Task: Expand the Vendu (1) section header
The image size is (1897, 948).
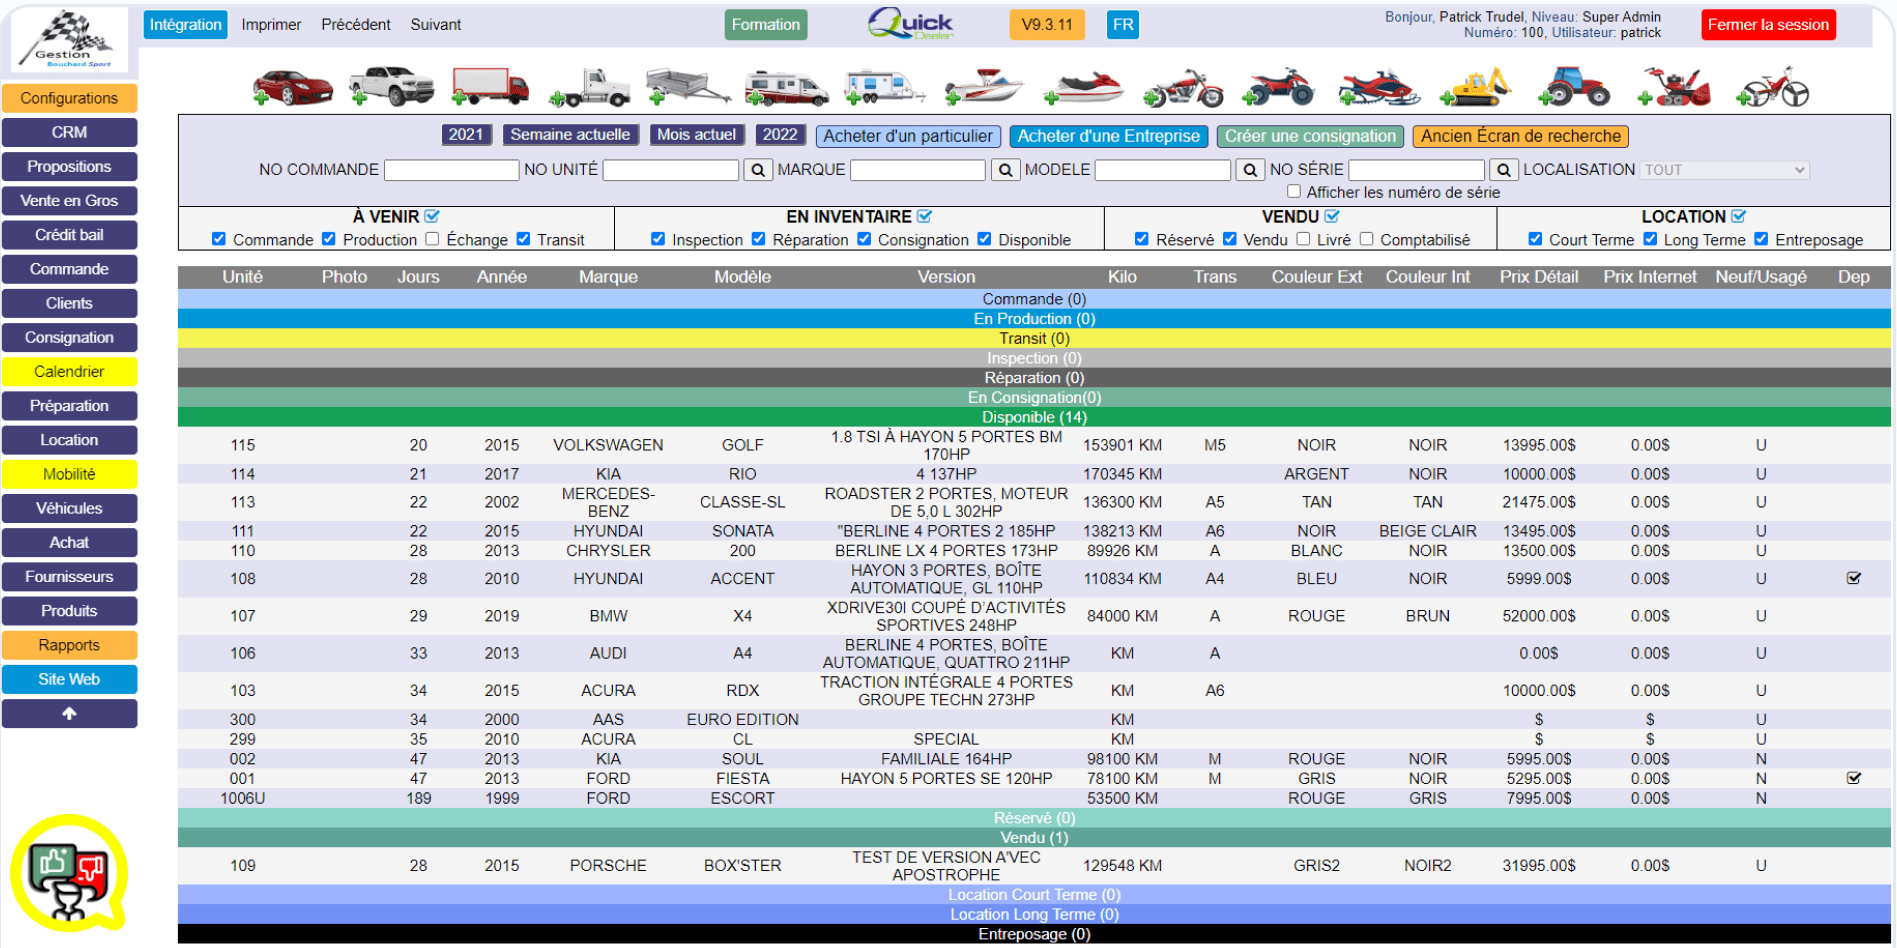Action: tap(1034, 837)
